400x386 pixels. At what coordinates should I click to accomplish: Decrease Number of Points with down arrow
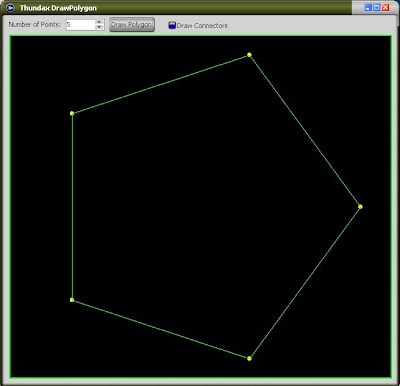point(99,27)
